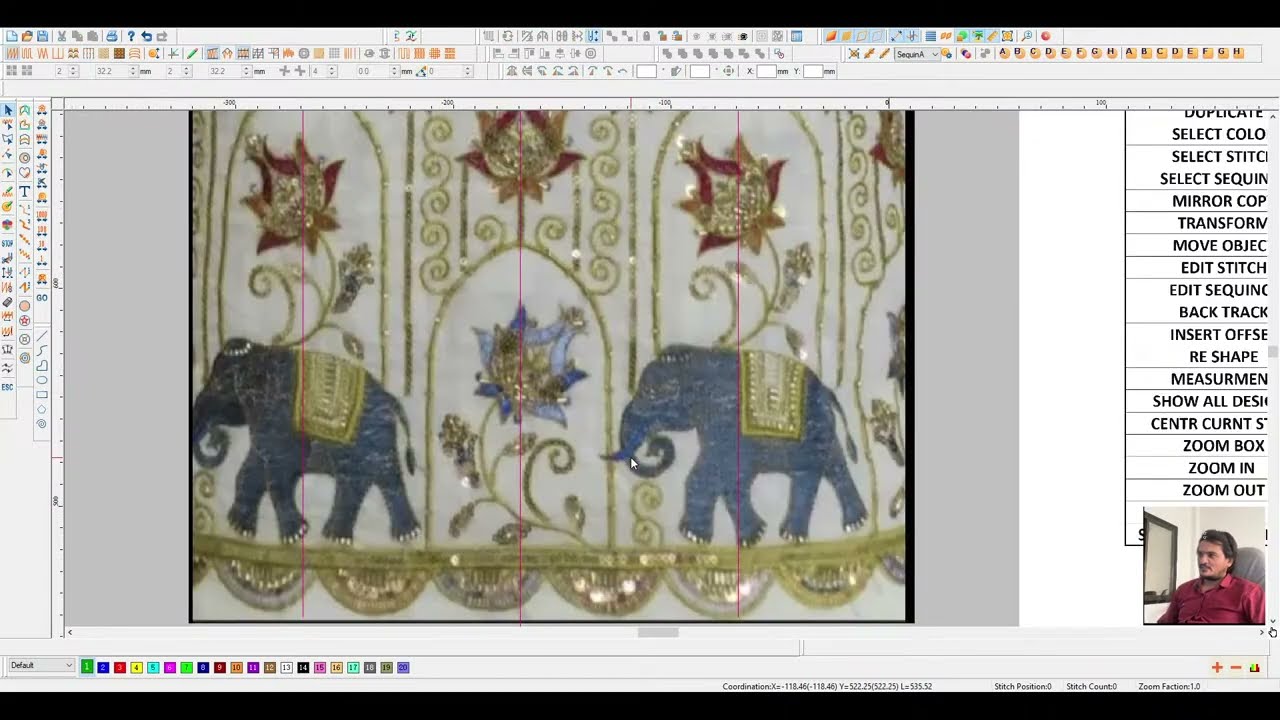Select yellow color swatch 4
Viewport: 1280px width, 720px height.
(x=136, y=667)
